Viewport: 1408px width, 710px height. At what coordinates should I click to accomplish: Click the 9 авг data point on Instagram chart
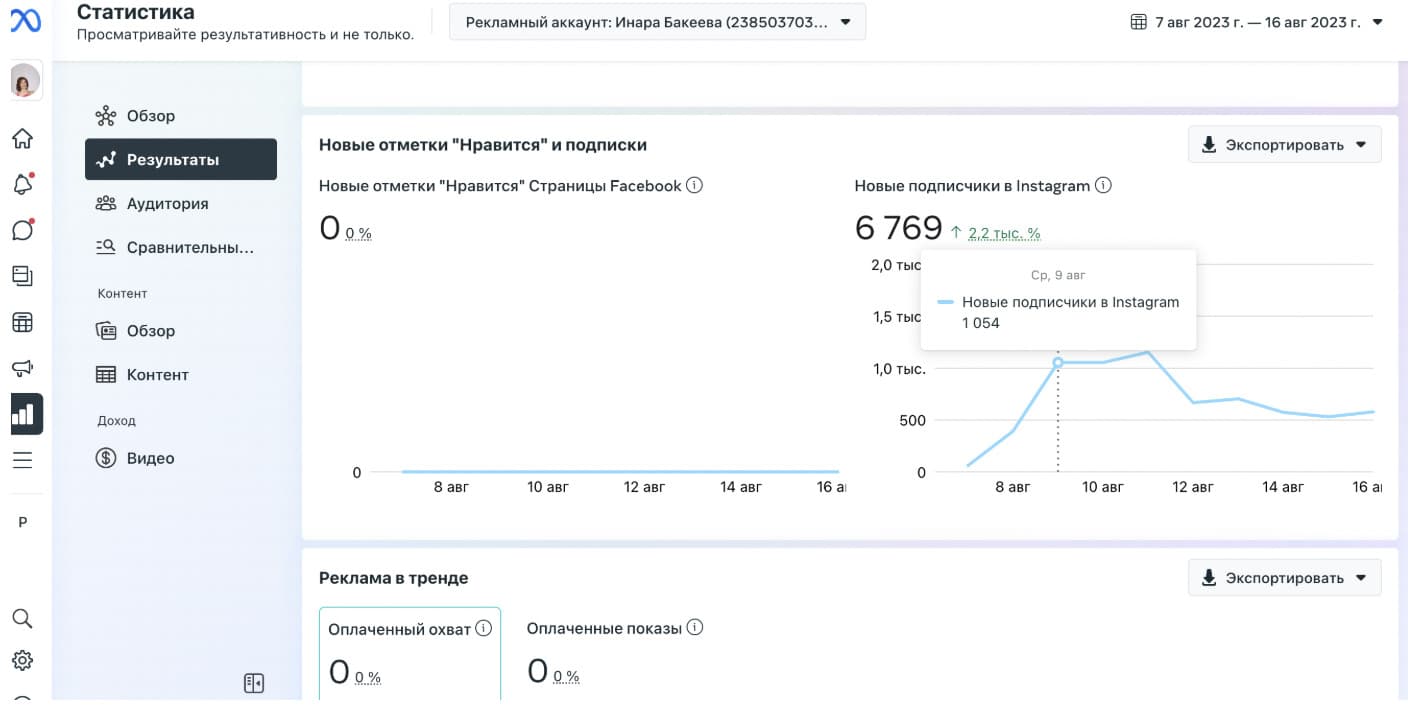click(x=1058, y=363)
